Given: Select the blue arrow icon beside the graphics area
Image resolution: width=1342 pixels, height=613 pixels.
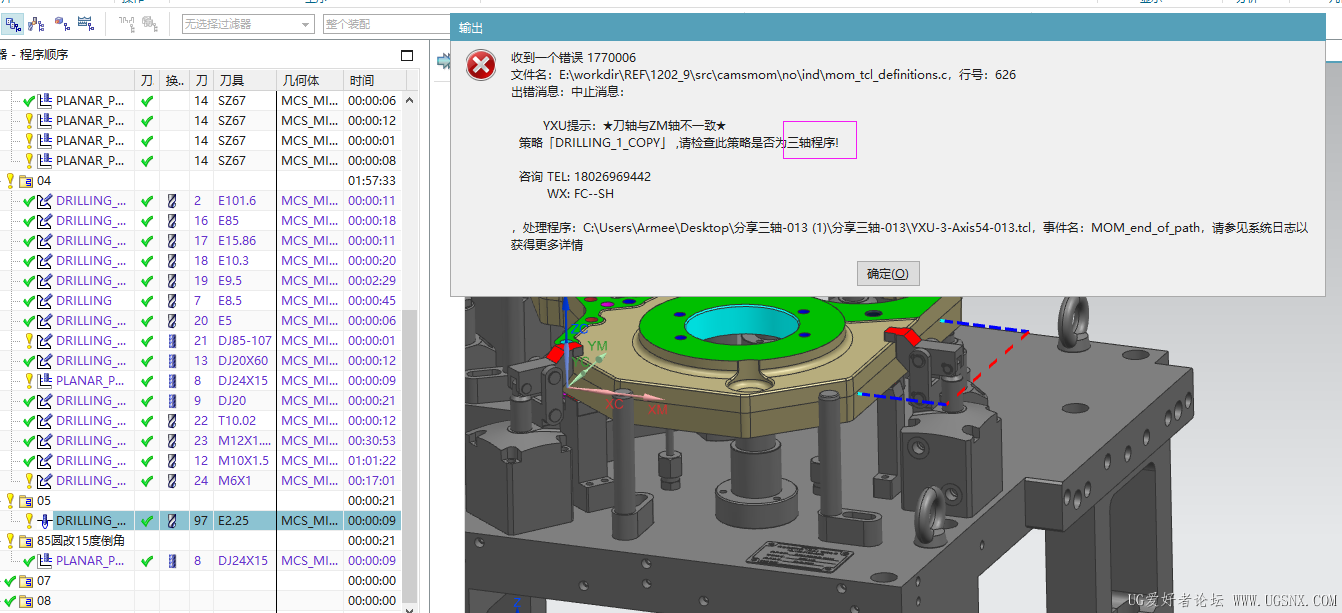Looking at the screenshot, I should (441, 60).
